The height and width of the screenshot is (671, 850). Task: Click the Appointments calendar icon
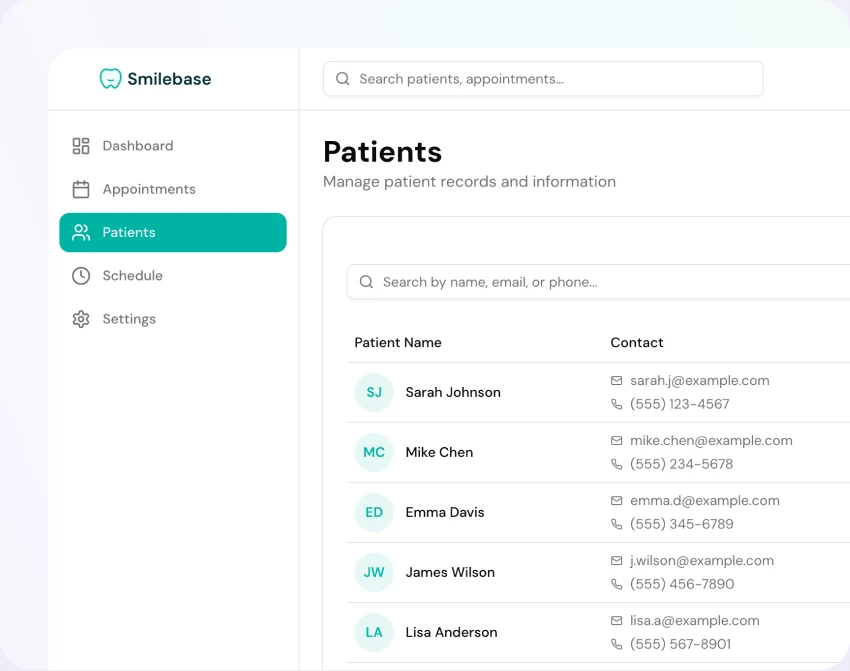[x=81, y=189]
